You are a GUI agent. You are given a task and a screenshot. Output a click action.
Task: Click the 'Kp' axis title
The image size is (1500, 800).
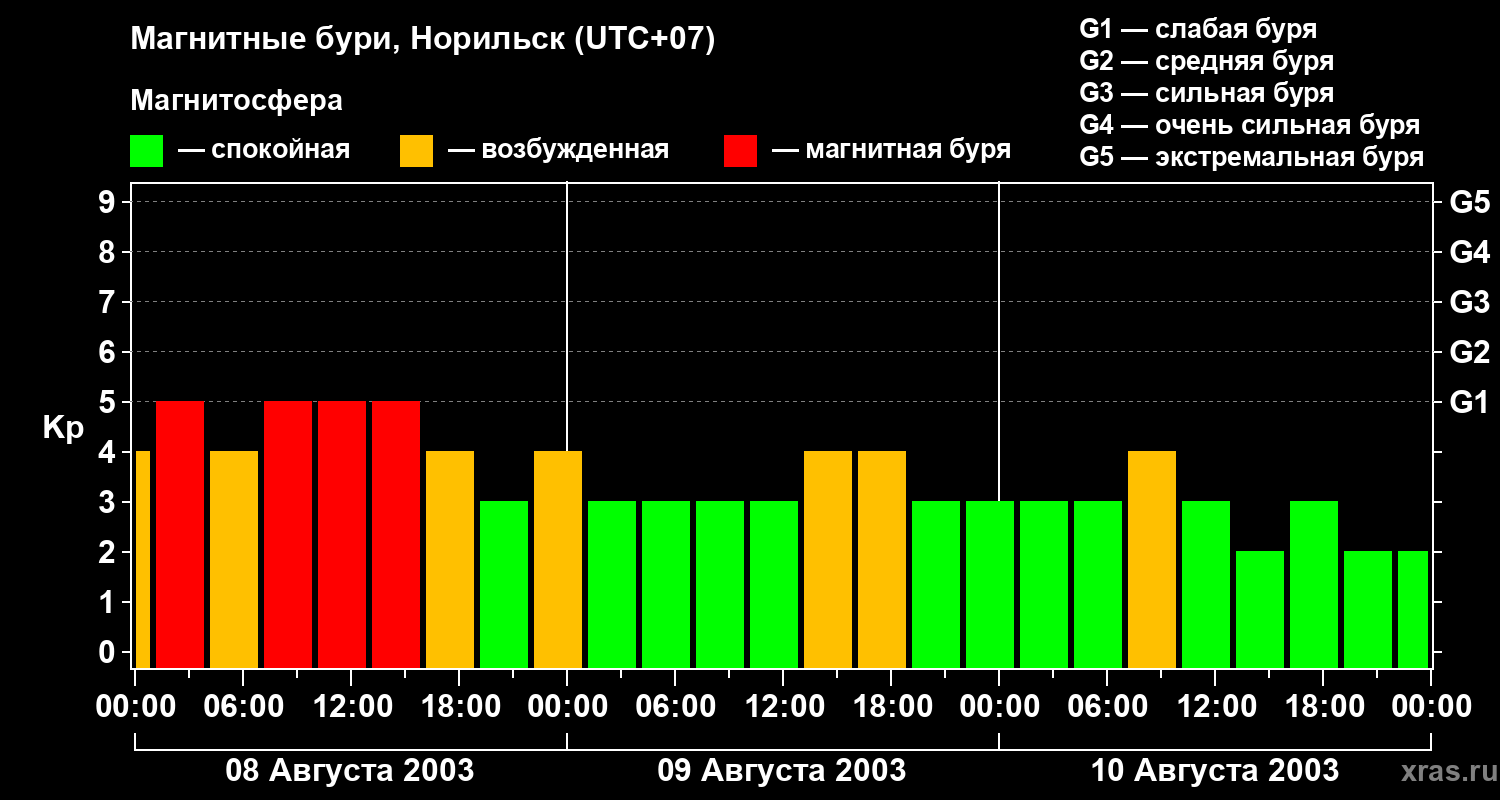click(x=63, y=428)
